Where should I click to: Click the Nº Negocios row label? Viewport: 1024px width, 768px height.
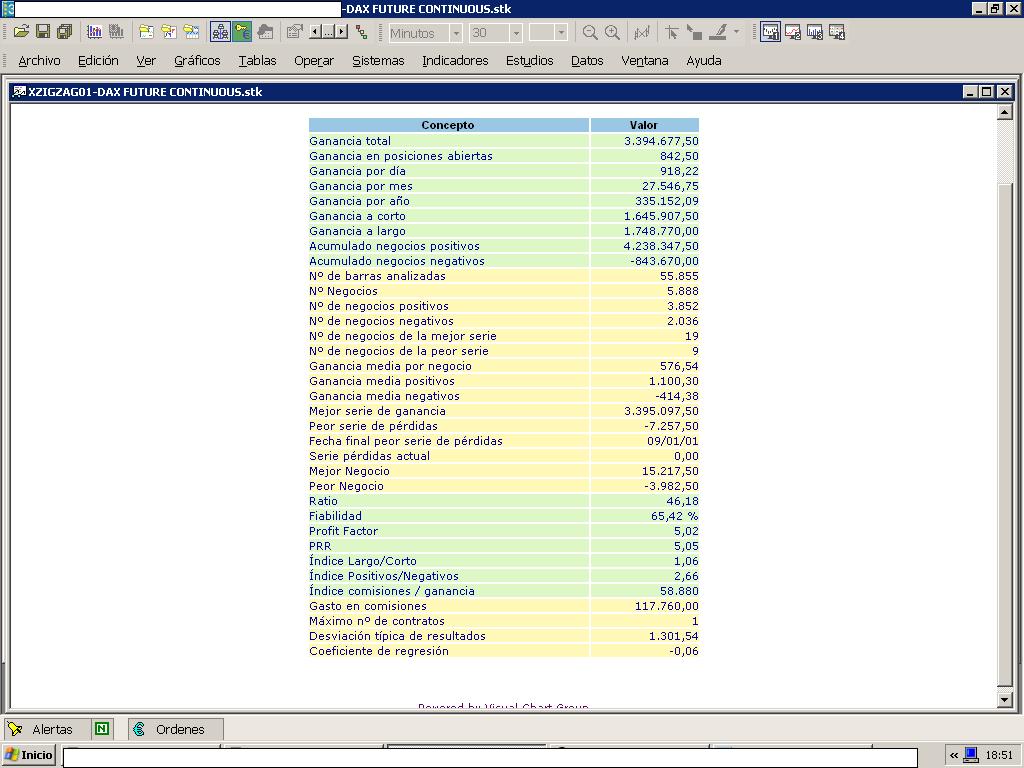(344, 291)
